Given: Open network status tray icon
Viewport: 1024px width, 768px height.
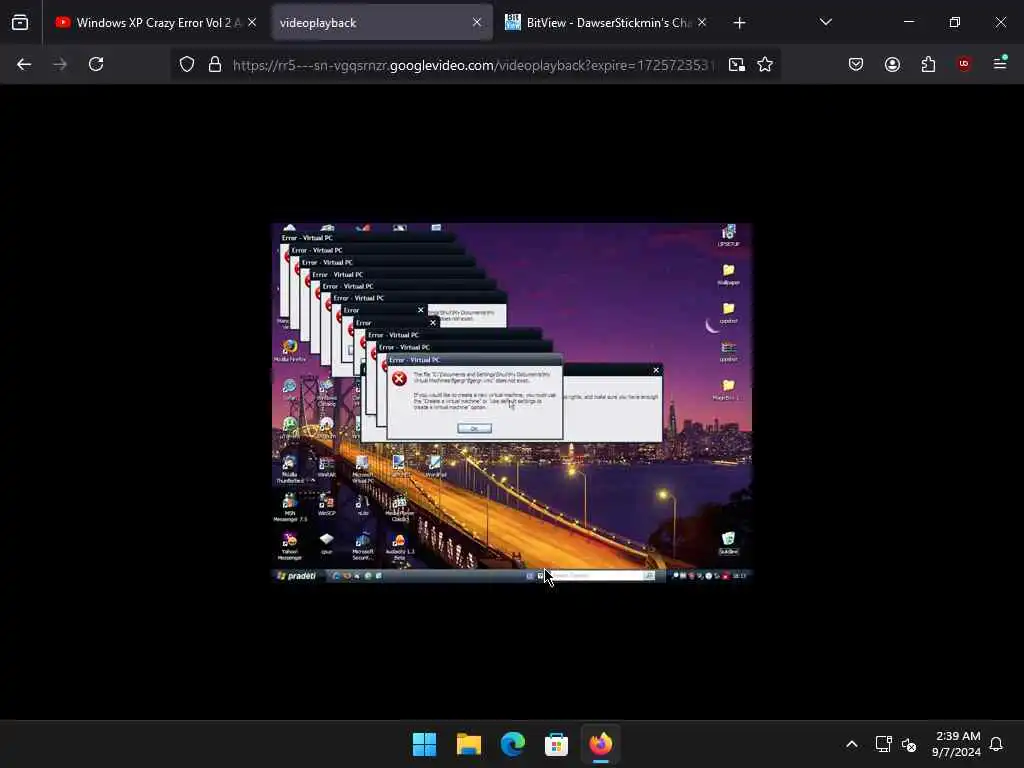Looking at the screenshot, I should 883,744.
